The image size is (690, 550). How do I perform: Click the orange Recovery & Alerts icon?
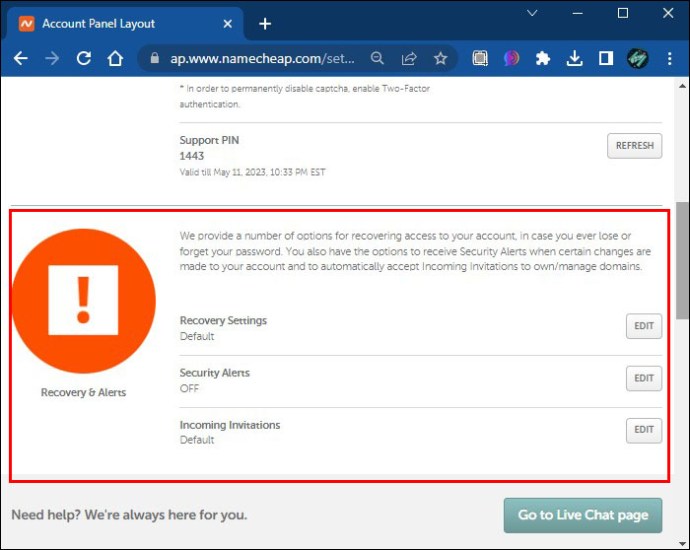click(x=84, y=301)
